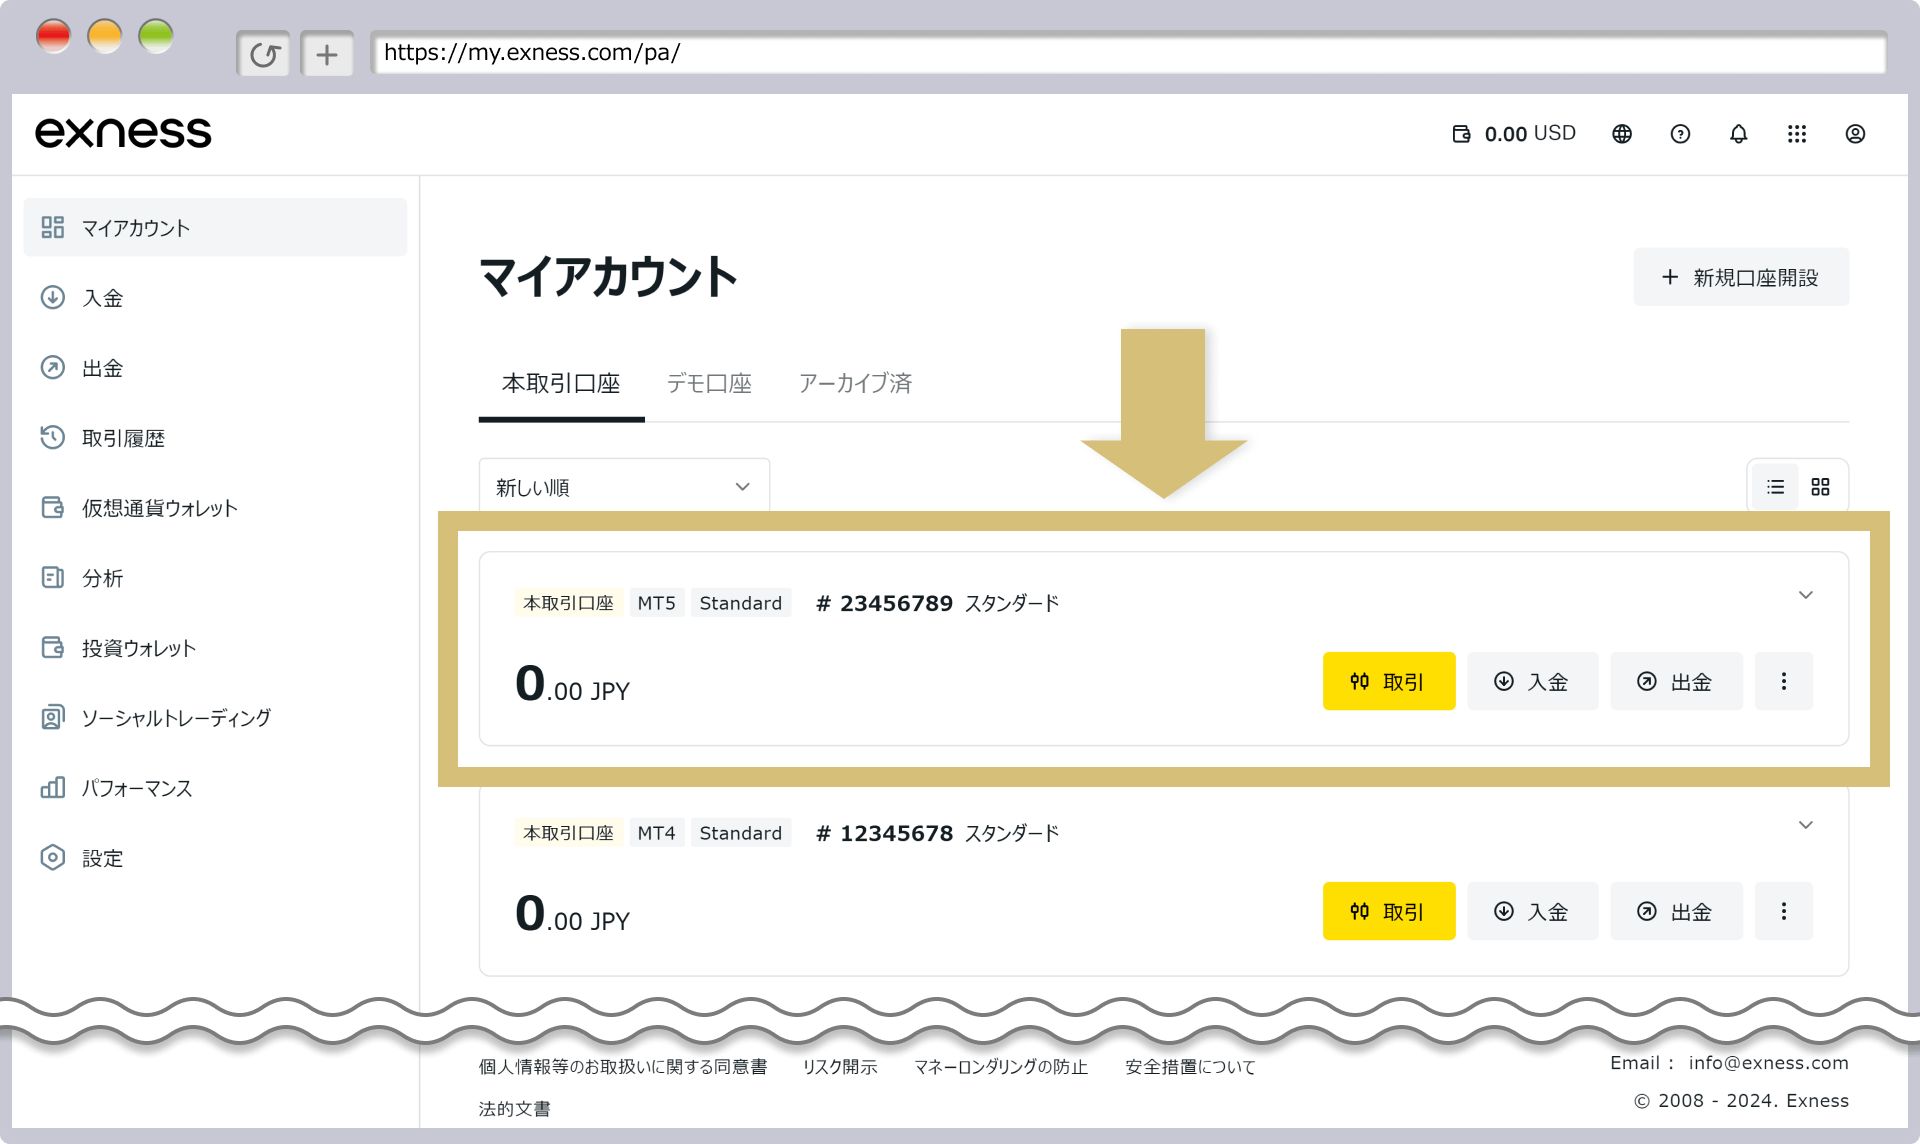Open リスク開示 footer link
The height and width of the screenshot is (1144, 1920).
click(840, 1067)
